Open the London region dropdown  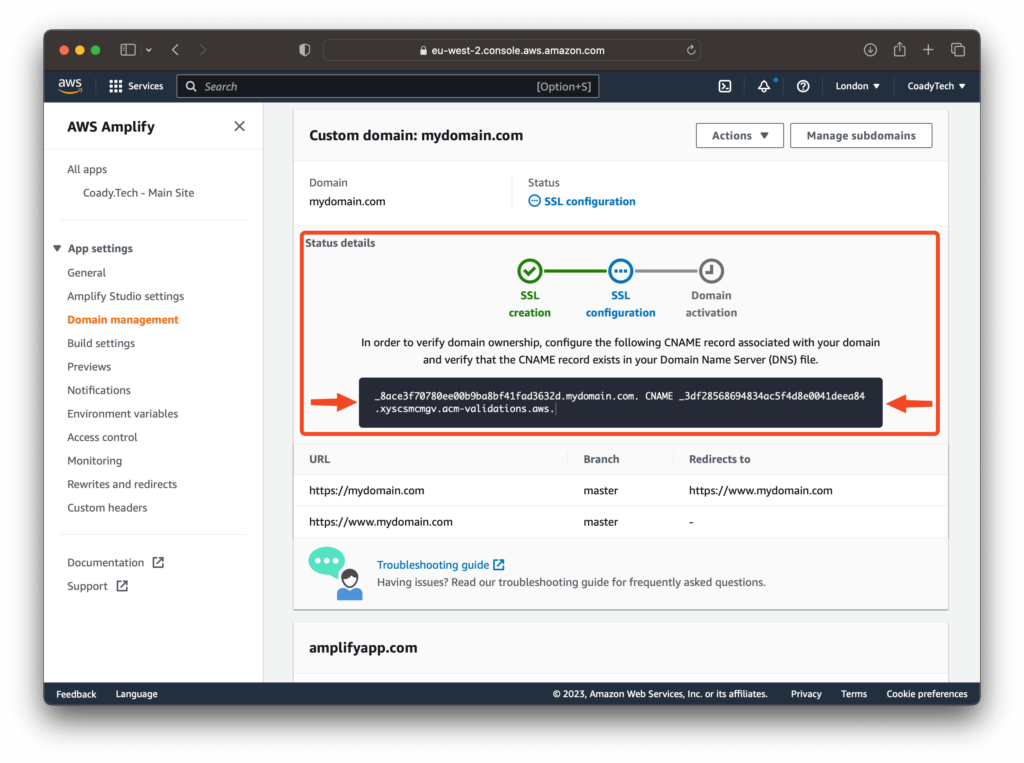[x=857, y=86]
